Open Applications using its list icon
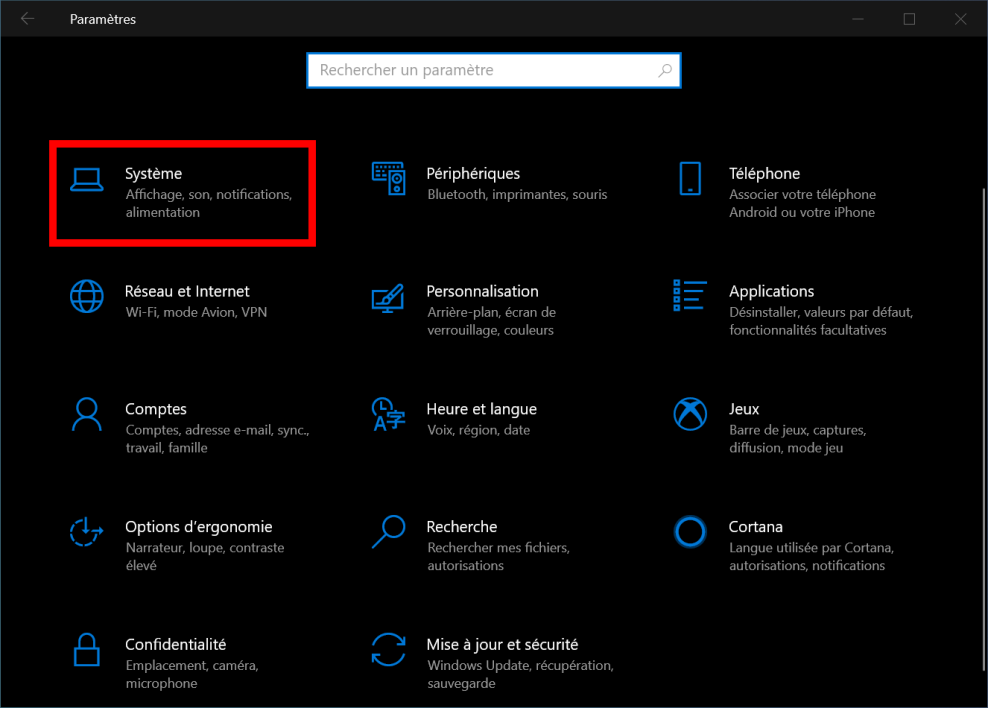 (690, 296)
